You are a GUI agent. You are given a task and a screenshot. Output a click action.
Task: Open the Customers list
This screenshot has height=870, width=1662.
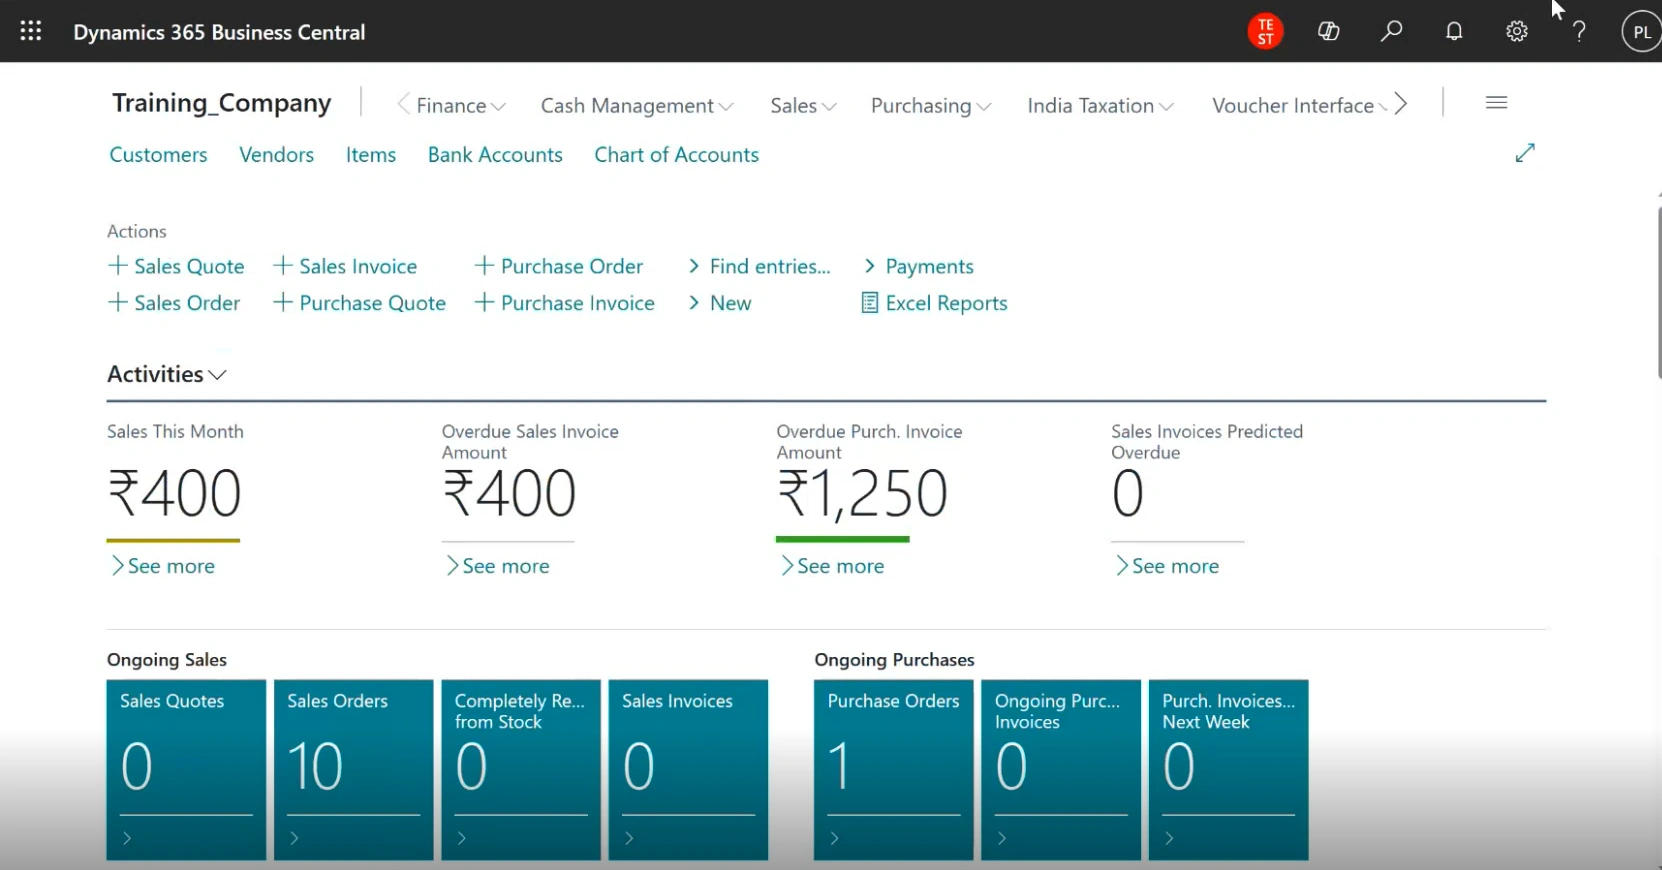click(158, 154)
